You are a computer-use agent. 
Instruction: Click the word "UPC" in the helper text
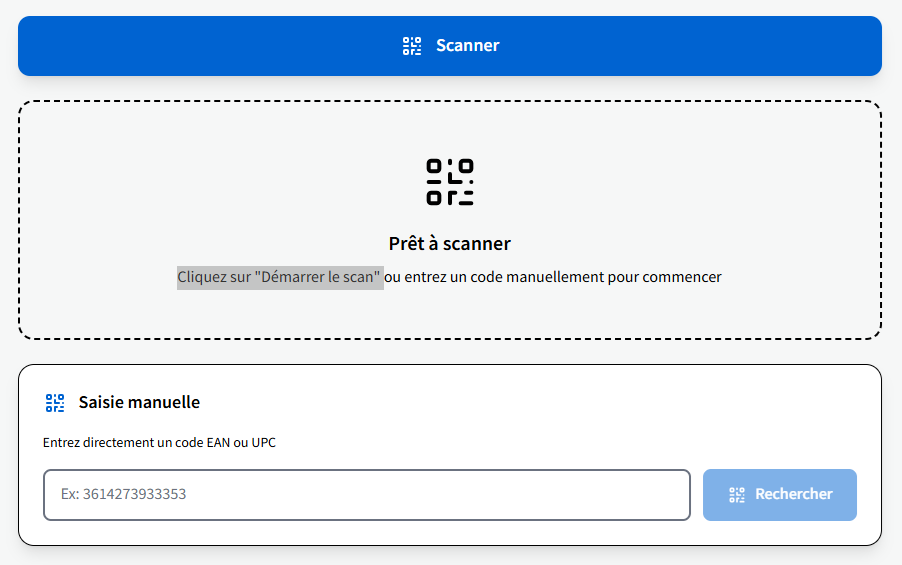pyautogui.click(x=263, y=442)
